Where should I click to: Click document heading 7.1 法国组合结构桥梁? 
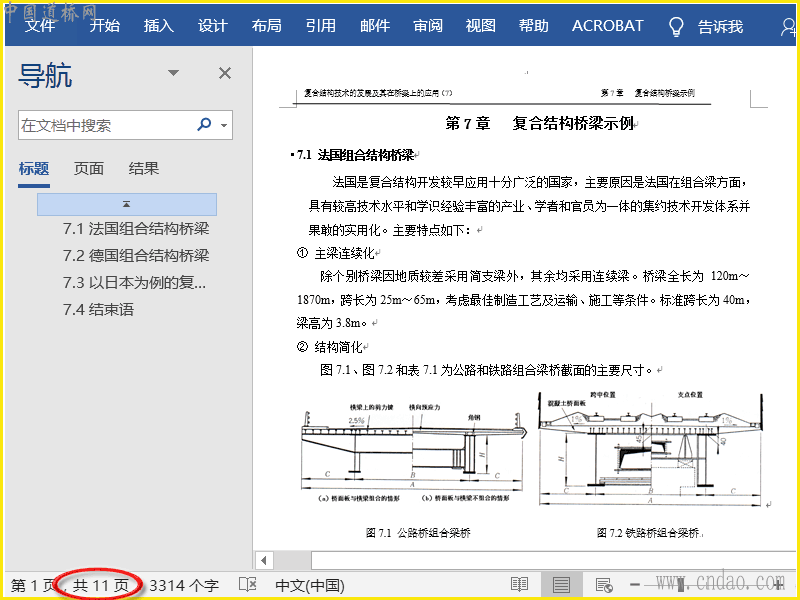pyautogui.click(x=355, y=155)
